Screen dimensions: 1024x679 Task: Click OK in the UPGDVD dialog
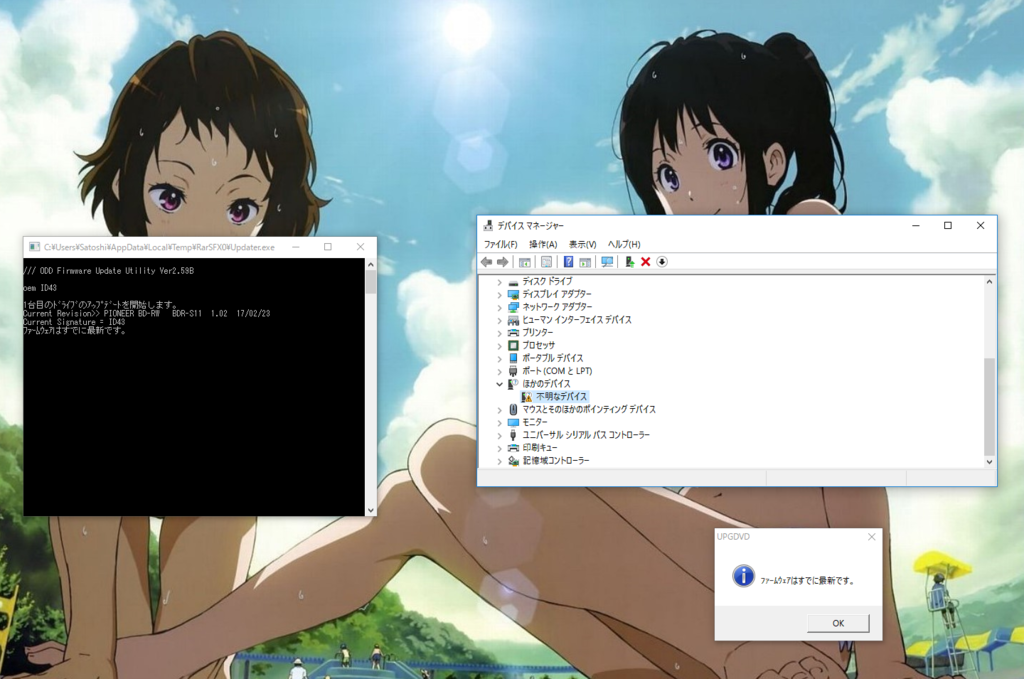838,624
